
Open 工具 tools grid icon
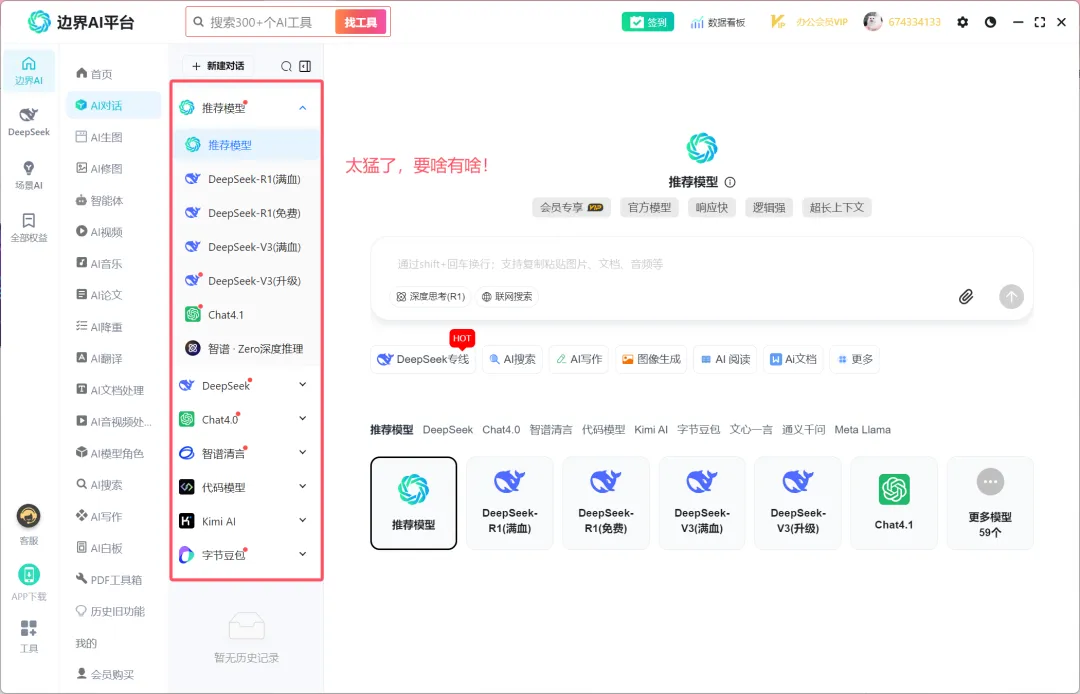[29, 636]
